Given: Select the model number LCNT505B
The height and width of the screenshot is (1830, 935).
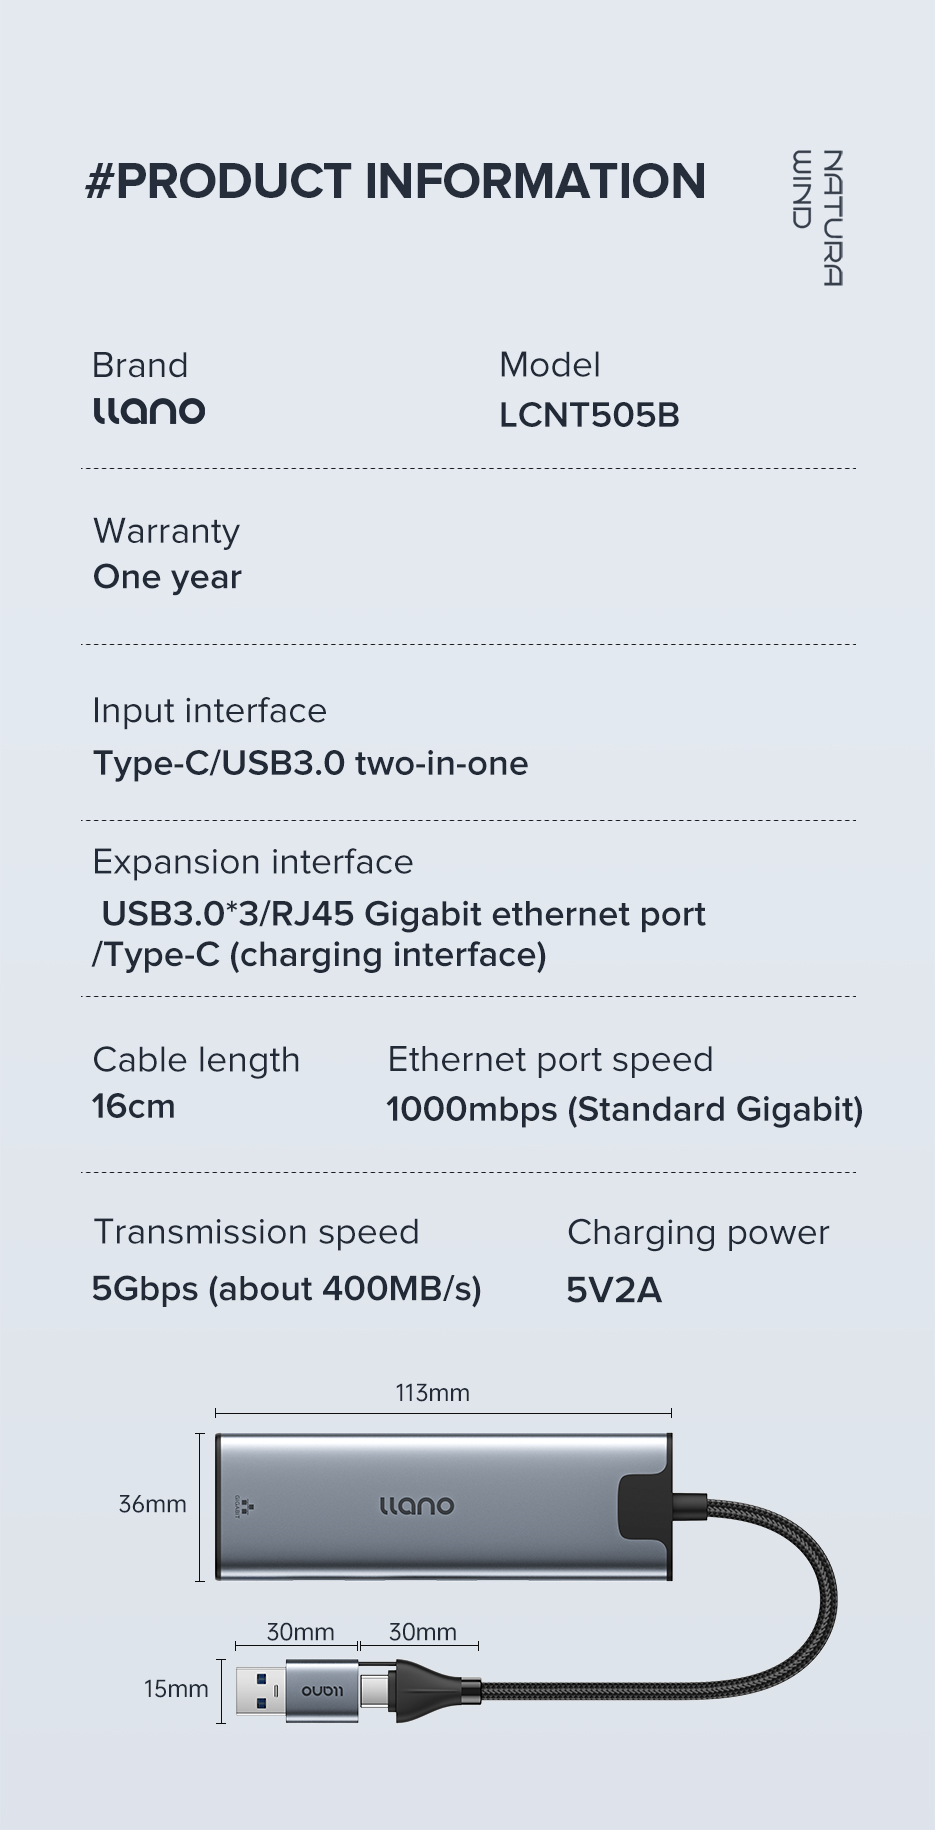Looking at the screenshot, I should [x=589, y=416].
